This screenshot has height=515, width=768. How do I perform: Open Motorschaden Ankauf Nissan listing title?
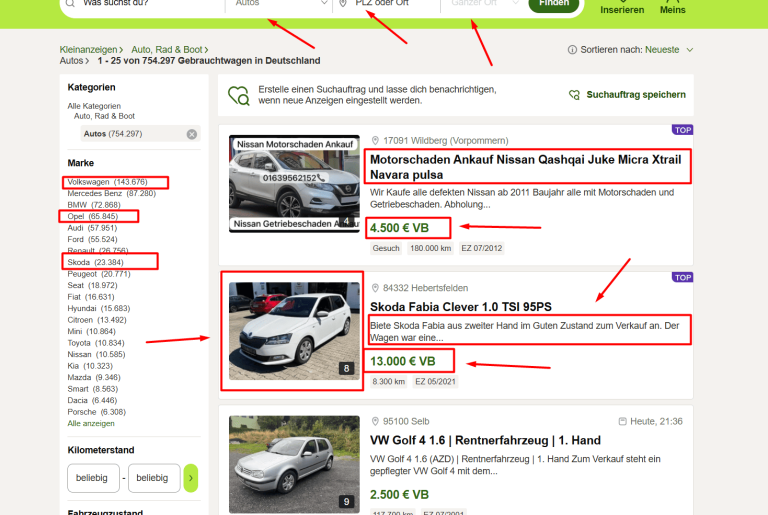point(526,167)
